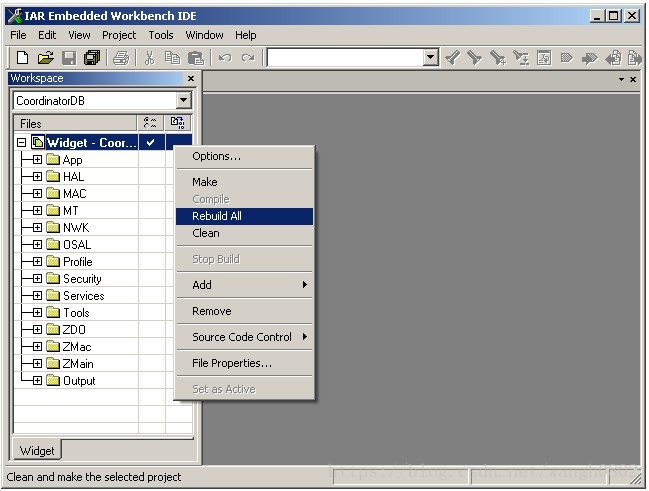The height and width of the screenshot is (491, 649).
Task: Click the IAR application icon in title bar
Action: coord(15,16)
